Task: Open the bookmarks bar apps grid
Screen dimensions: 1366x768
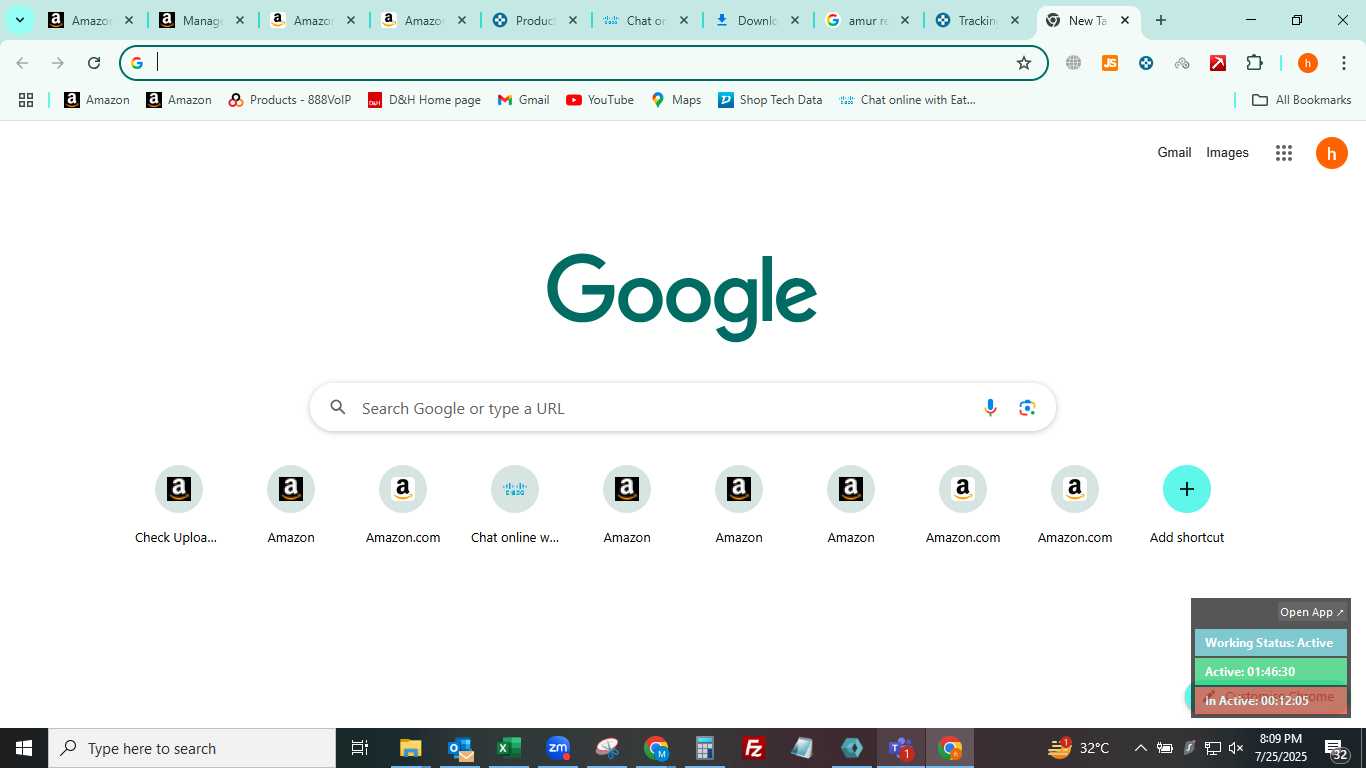Action: click(x=26, y=100)
